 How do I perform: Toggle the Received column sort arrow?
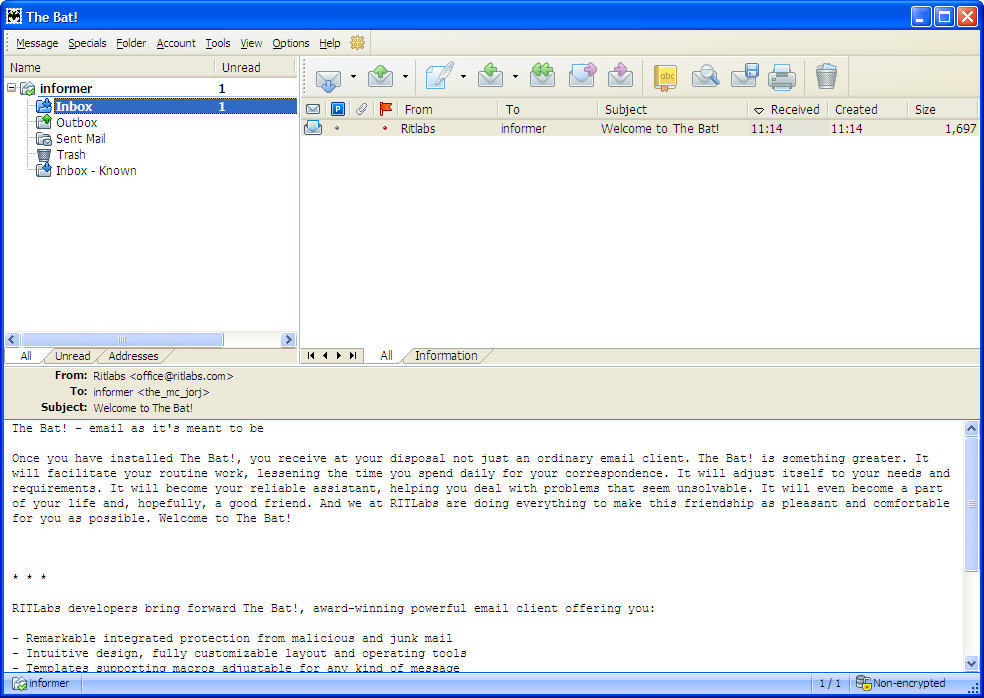759,110
